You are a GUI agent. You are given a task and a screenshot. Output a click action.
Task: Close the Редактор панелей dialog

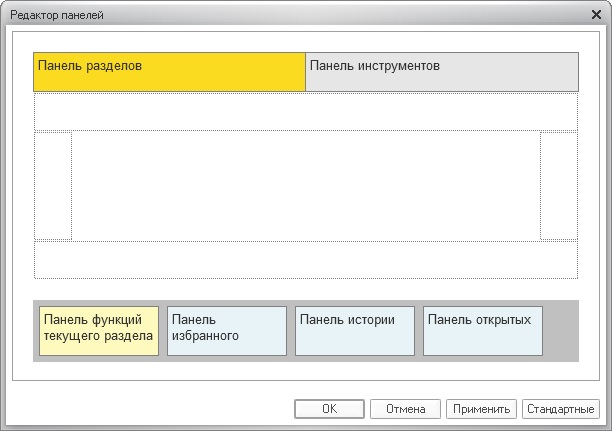point(596,15)
